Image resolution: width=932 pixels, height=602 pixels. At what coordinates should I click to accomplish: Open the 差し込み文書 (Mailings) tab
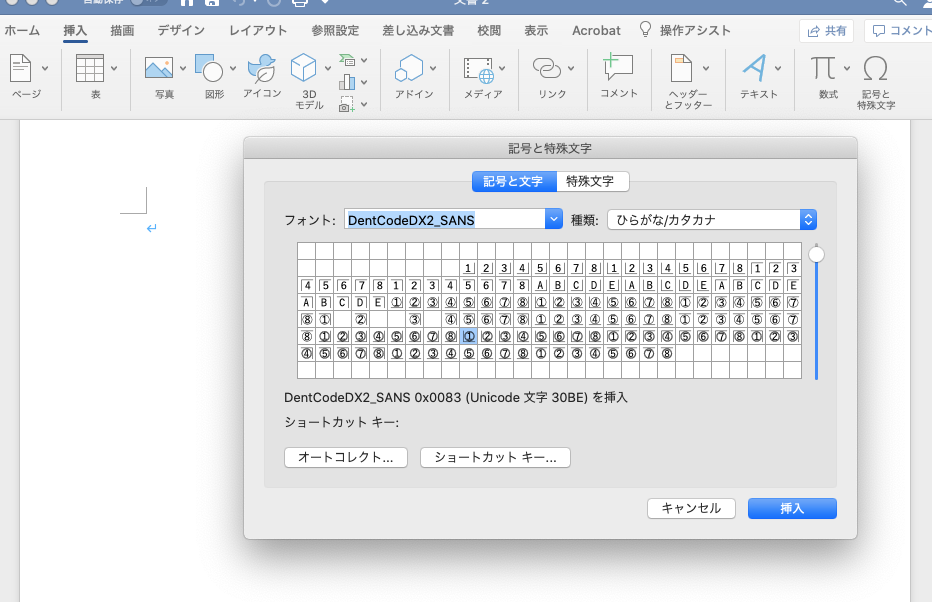[x=418, y=30]
